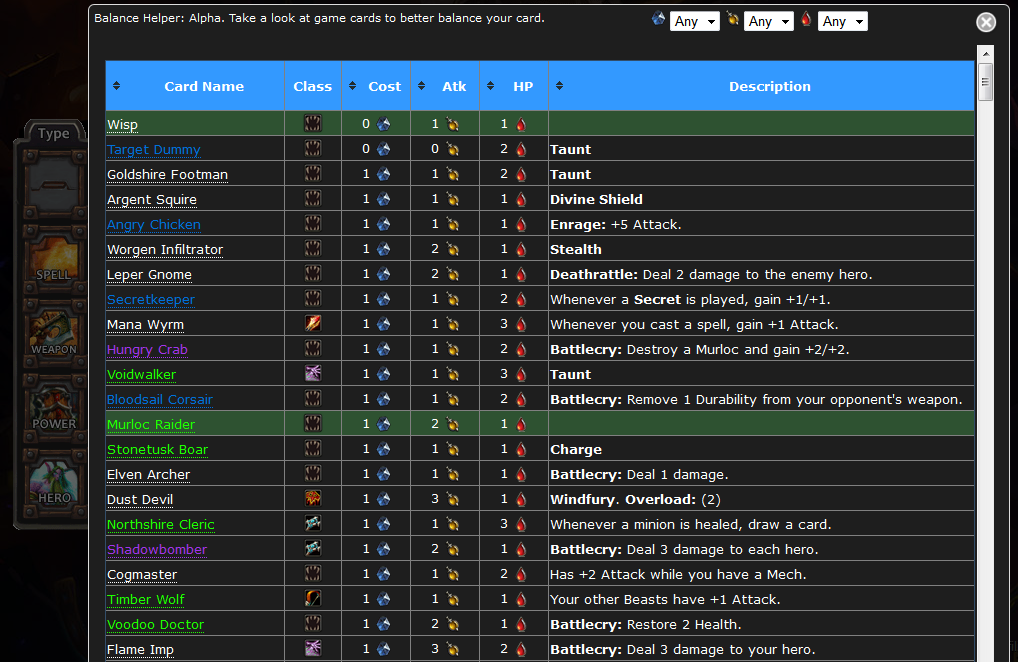Open the Voodoo Doctor card link
The image size is (1018, 662).
pyautogui.click(x=155, y=624)
